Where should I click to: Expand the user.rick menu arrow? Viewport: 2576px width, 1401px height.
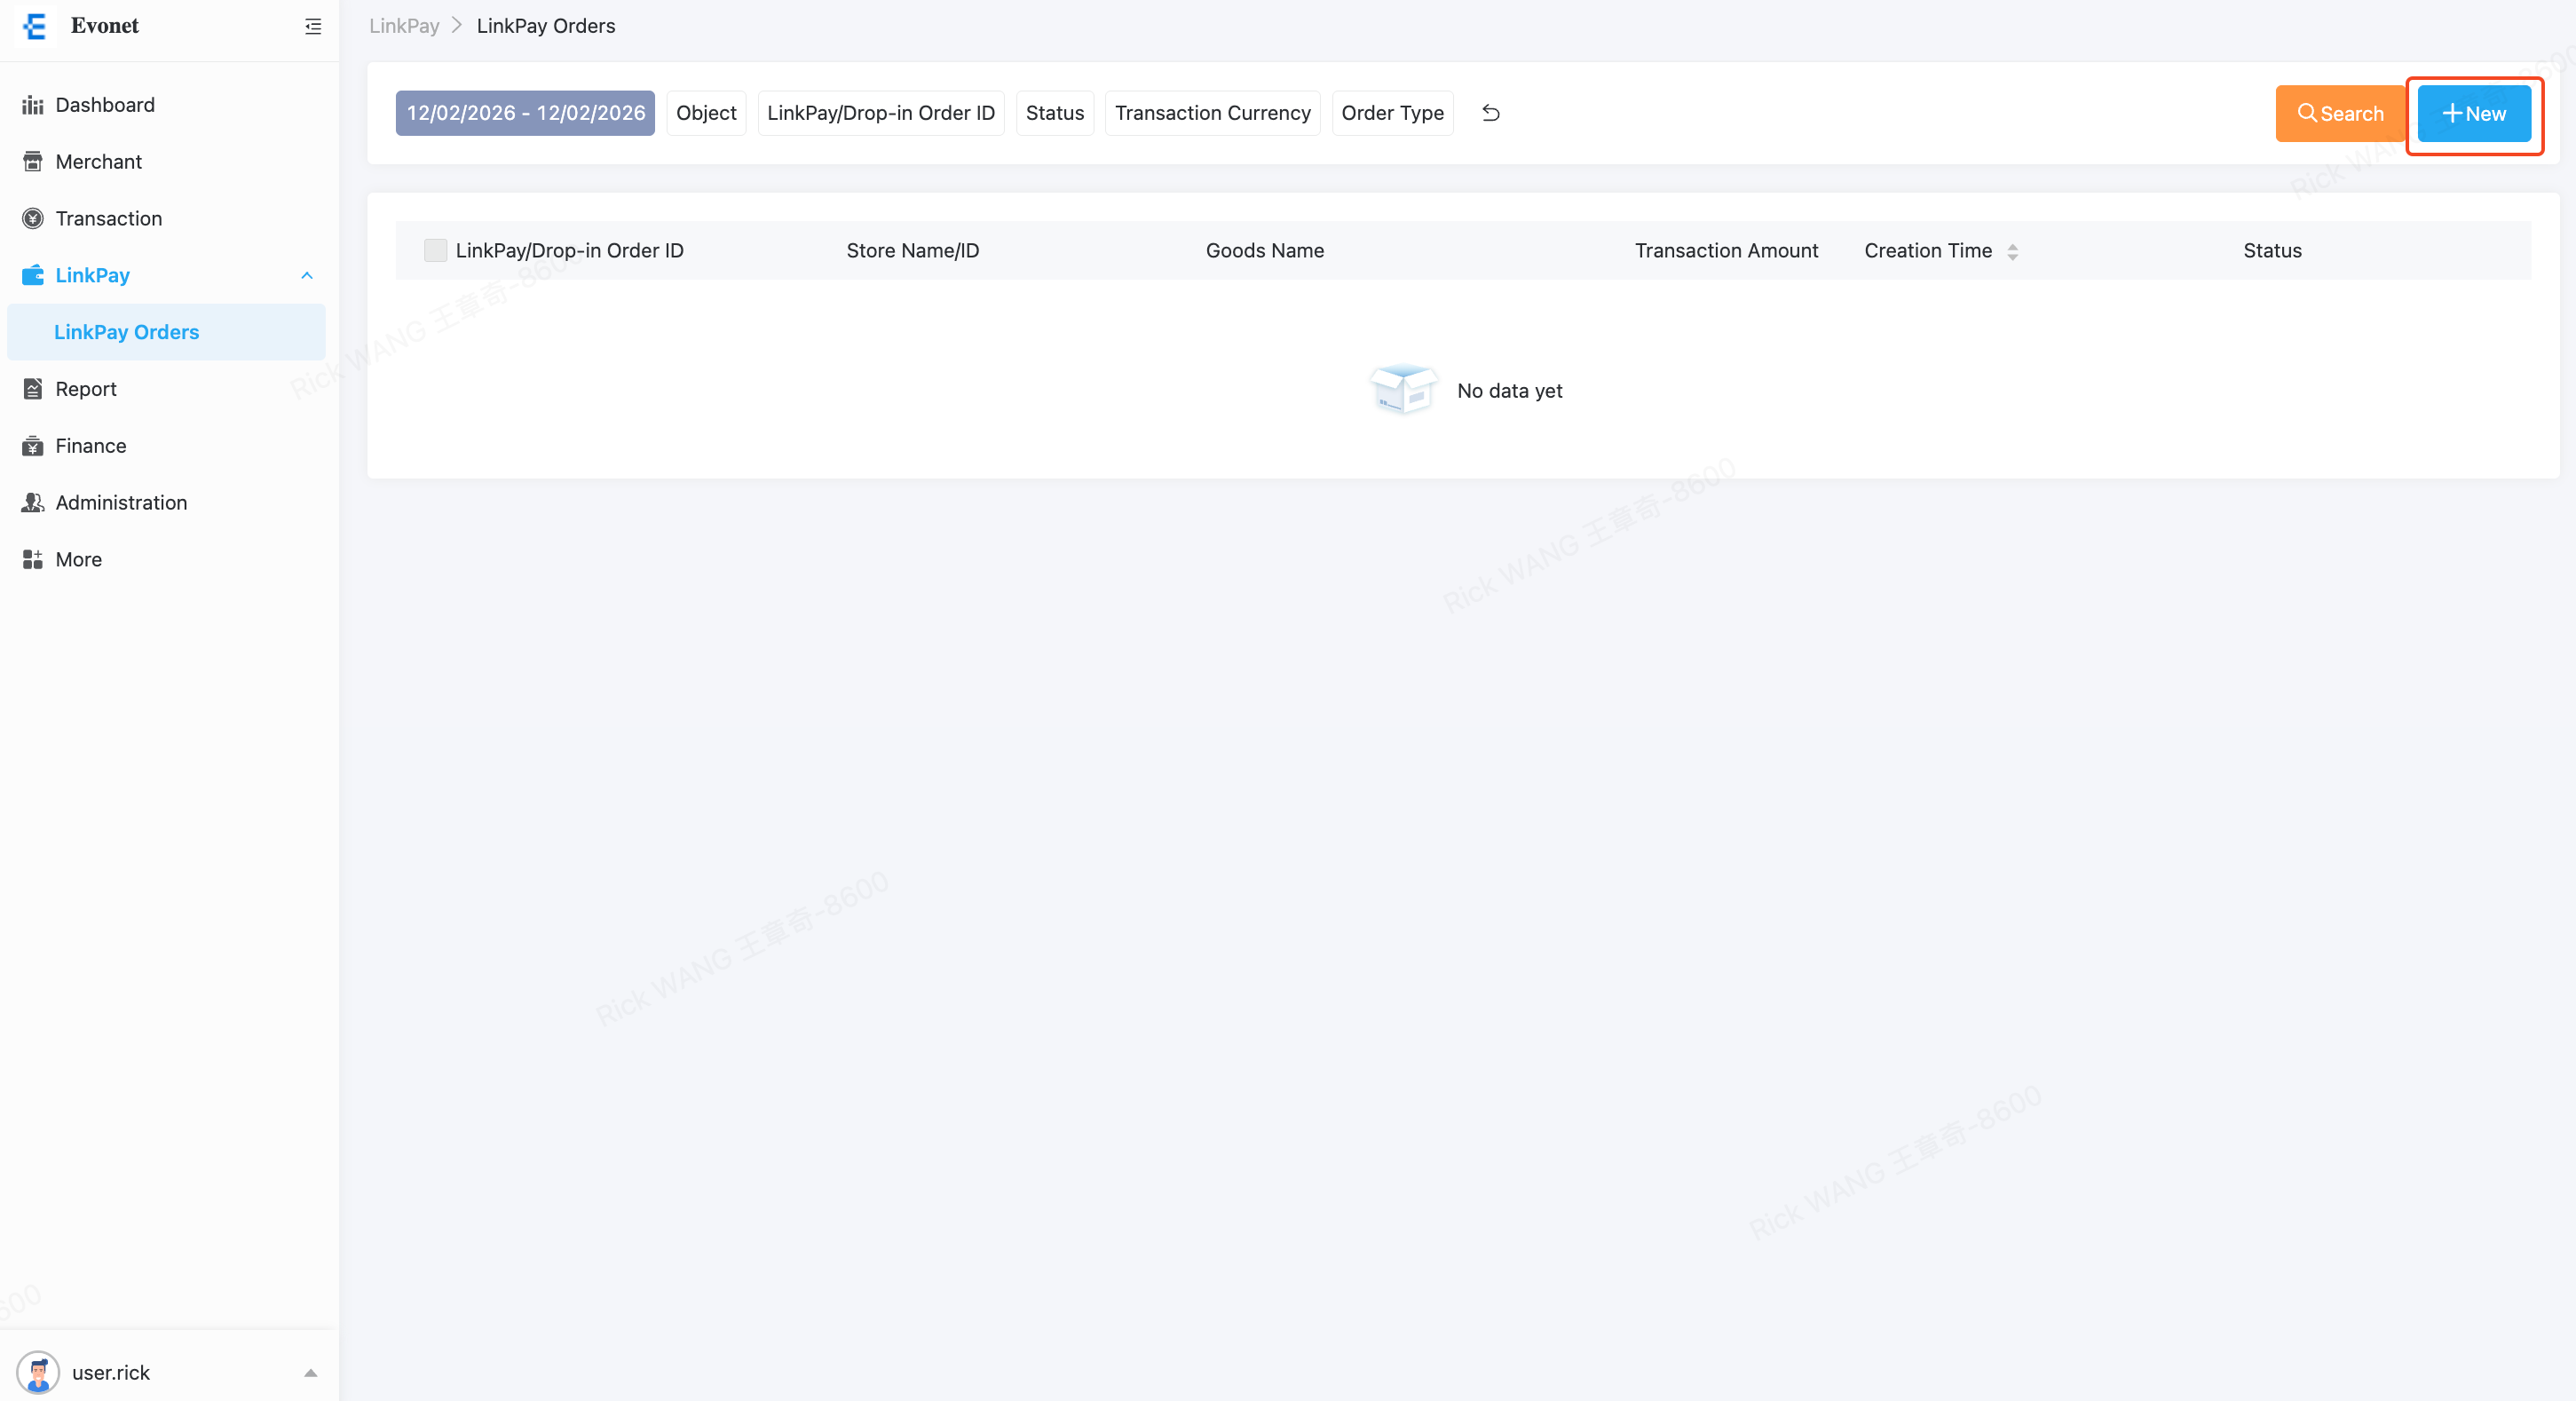[310, 1373]
